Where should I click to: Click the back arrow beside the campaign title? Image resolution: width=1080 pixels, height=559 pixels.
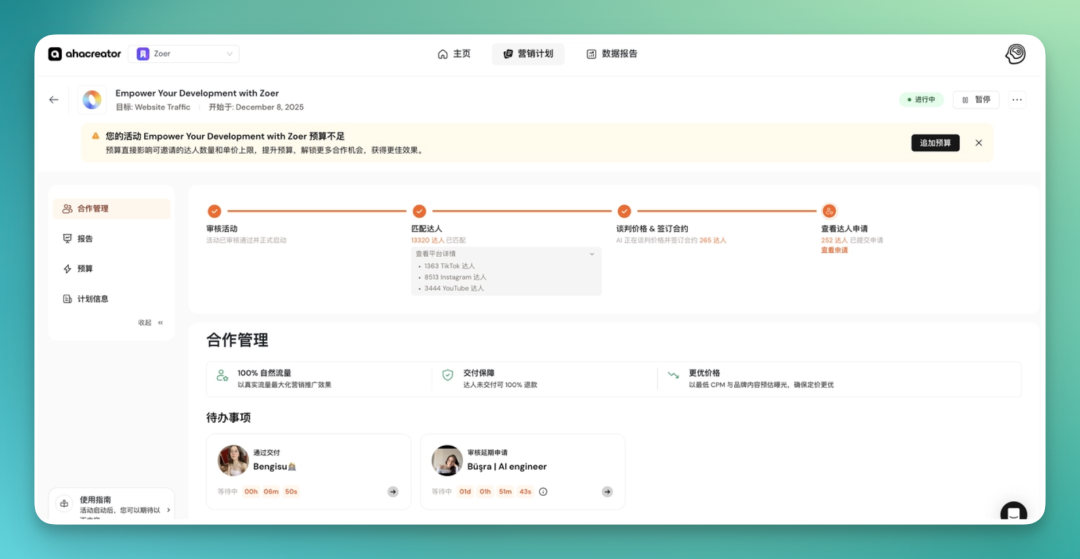pyautogui.click(x=54, y=100)
